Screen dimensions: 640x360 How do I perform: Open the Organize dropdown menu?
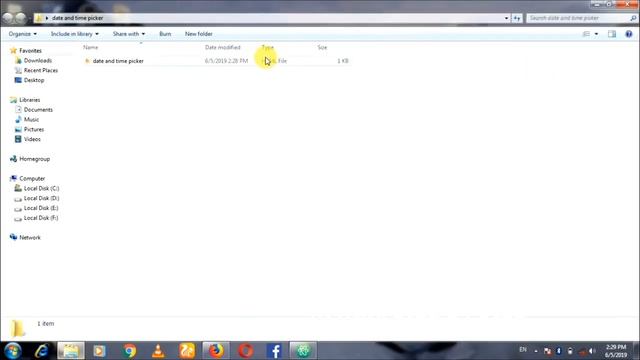point(23,34)
